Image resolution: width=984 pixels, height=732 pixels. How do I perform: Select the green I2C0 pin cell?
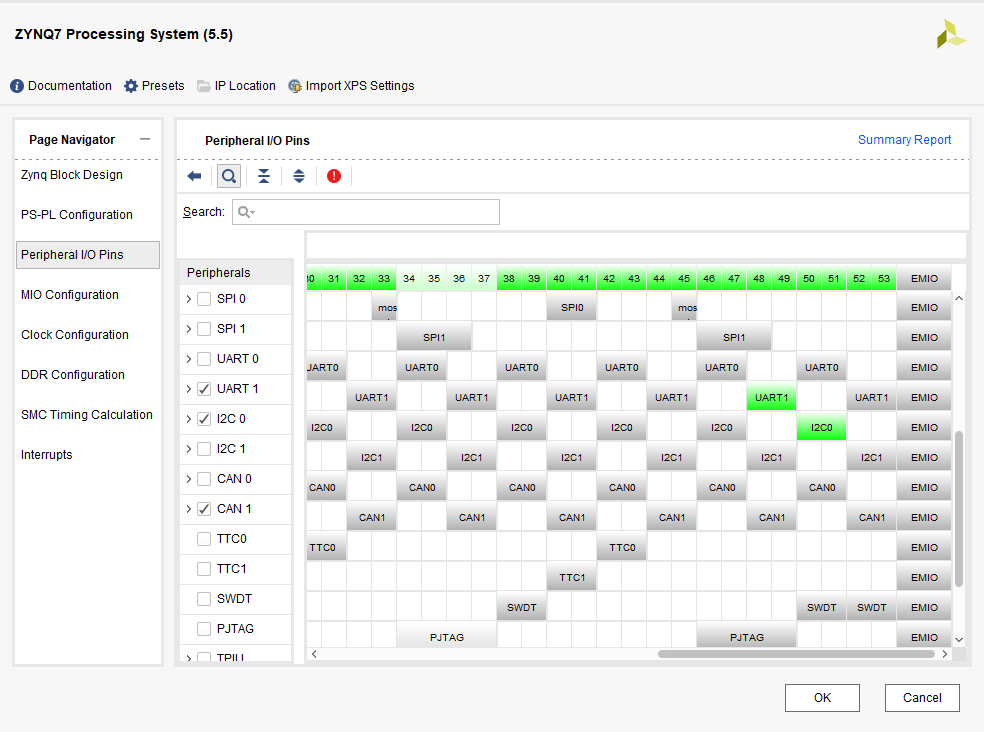tap(821, 428)
